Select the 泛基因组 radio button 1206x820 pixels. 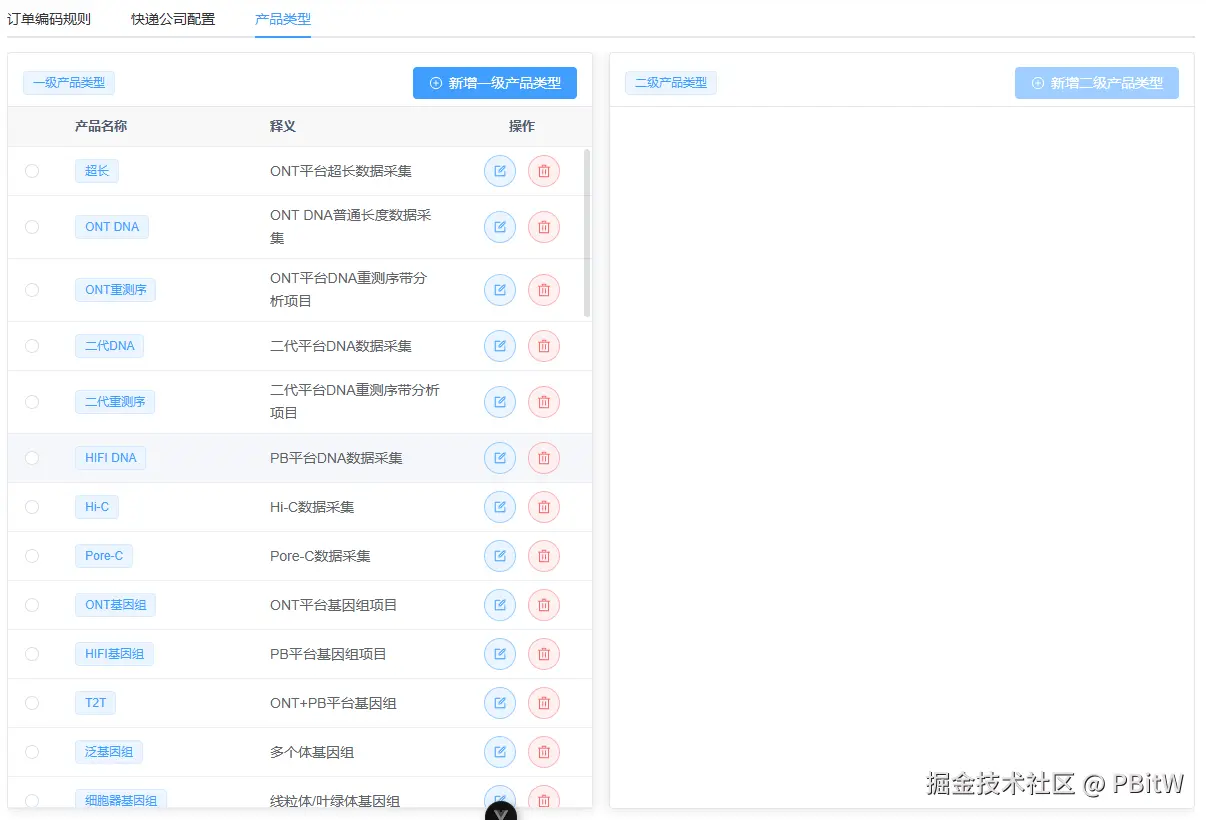(x=32, y=752)
